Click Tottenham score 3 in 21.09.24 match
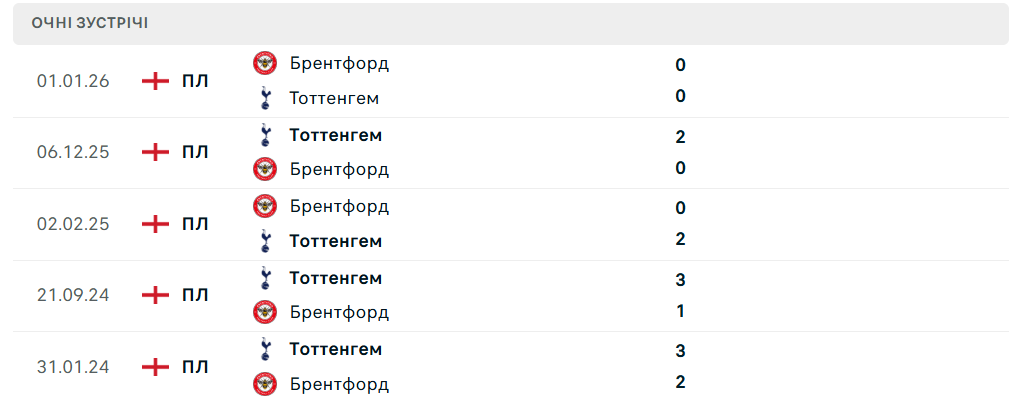 tap(680, 280)
